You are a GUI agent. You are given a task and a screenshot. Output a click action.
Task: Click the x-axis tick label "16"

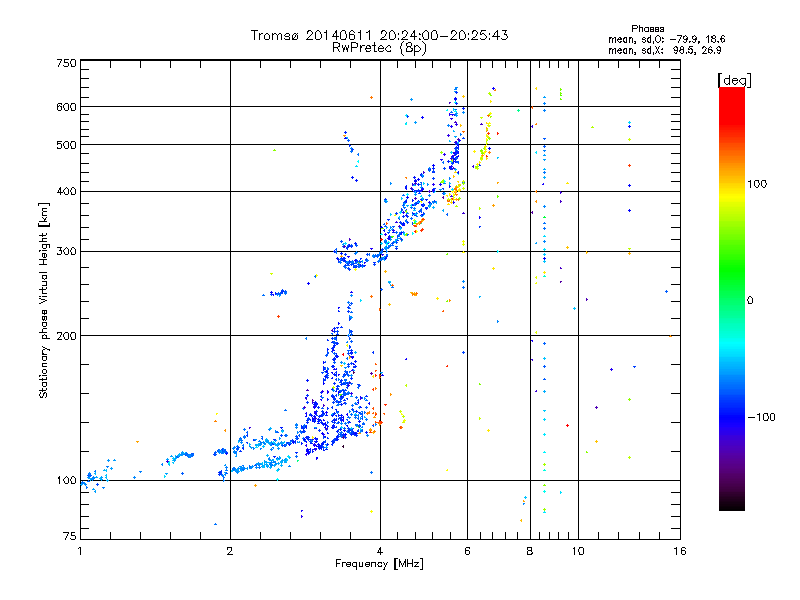[680, 551]
